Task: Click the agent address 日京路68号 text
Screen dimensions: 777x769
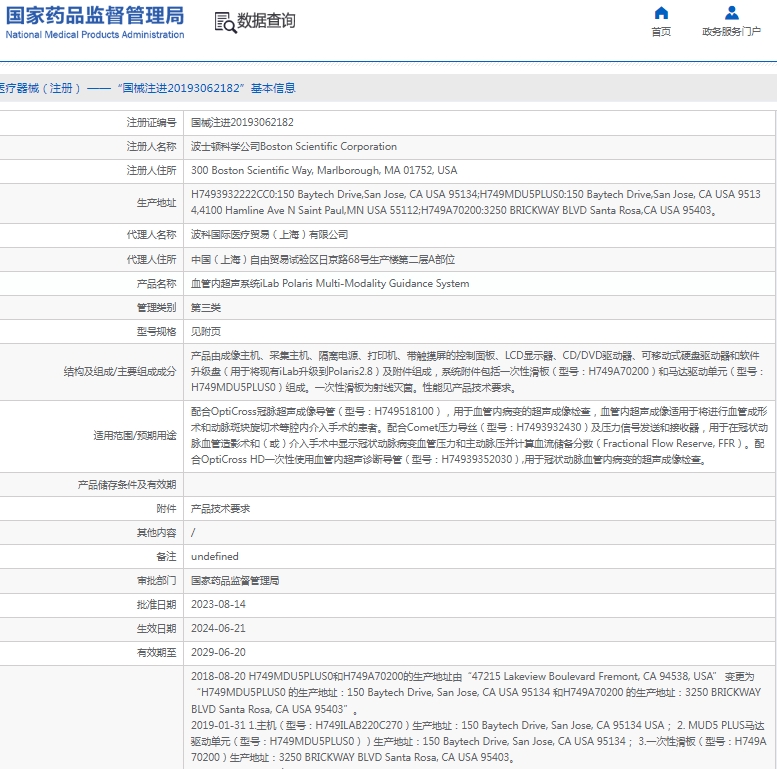Action: coord(323,260)
